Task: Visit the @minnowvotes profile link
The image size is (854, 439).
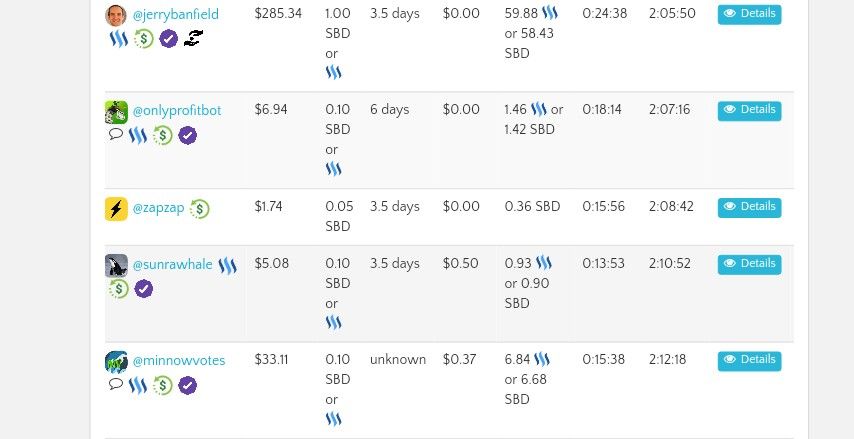Action: (x=179, y=361)
